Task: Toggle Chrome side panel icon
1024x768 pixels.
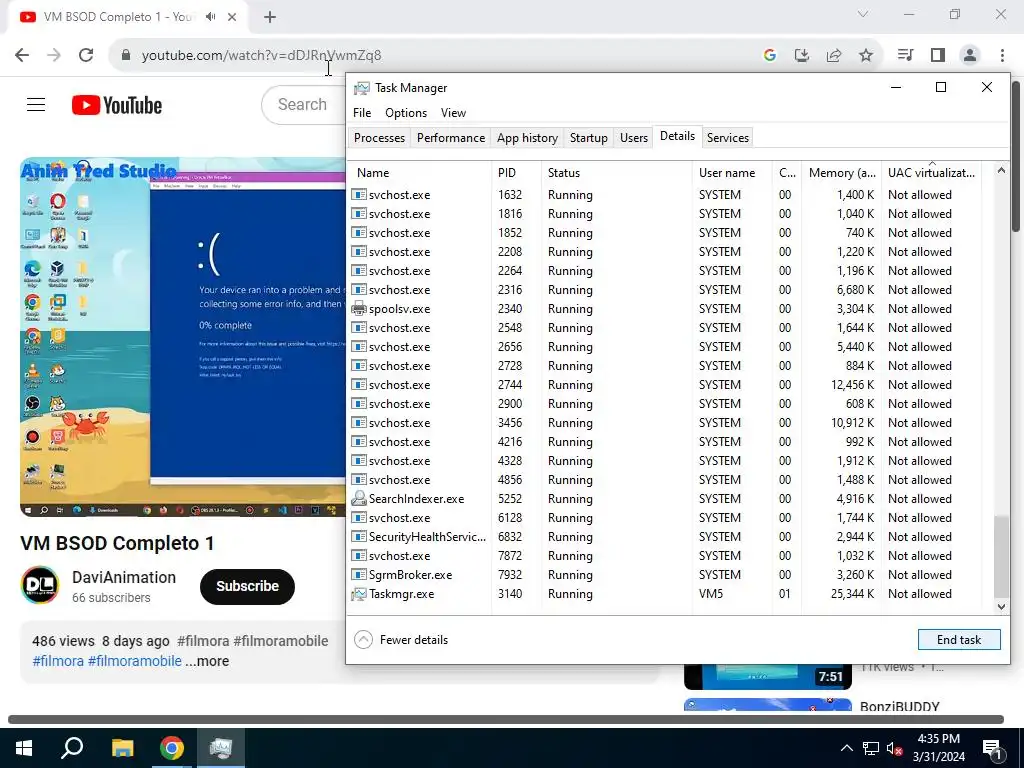Action: coord(938,56)
